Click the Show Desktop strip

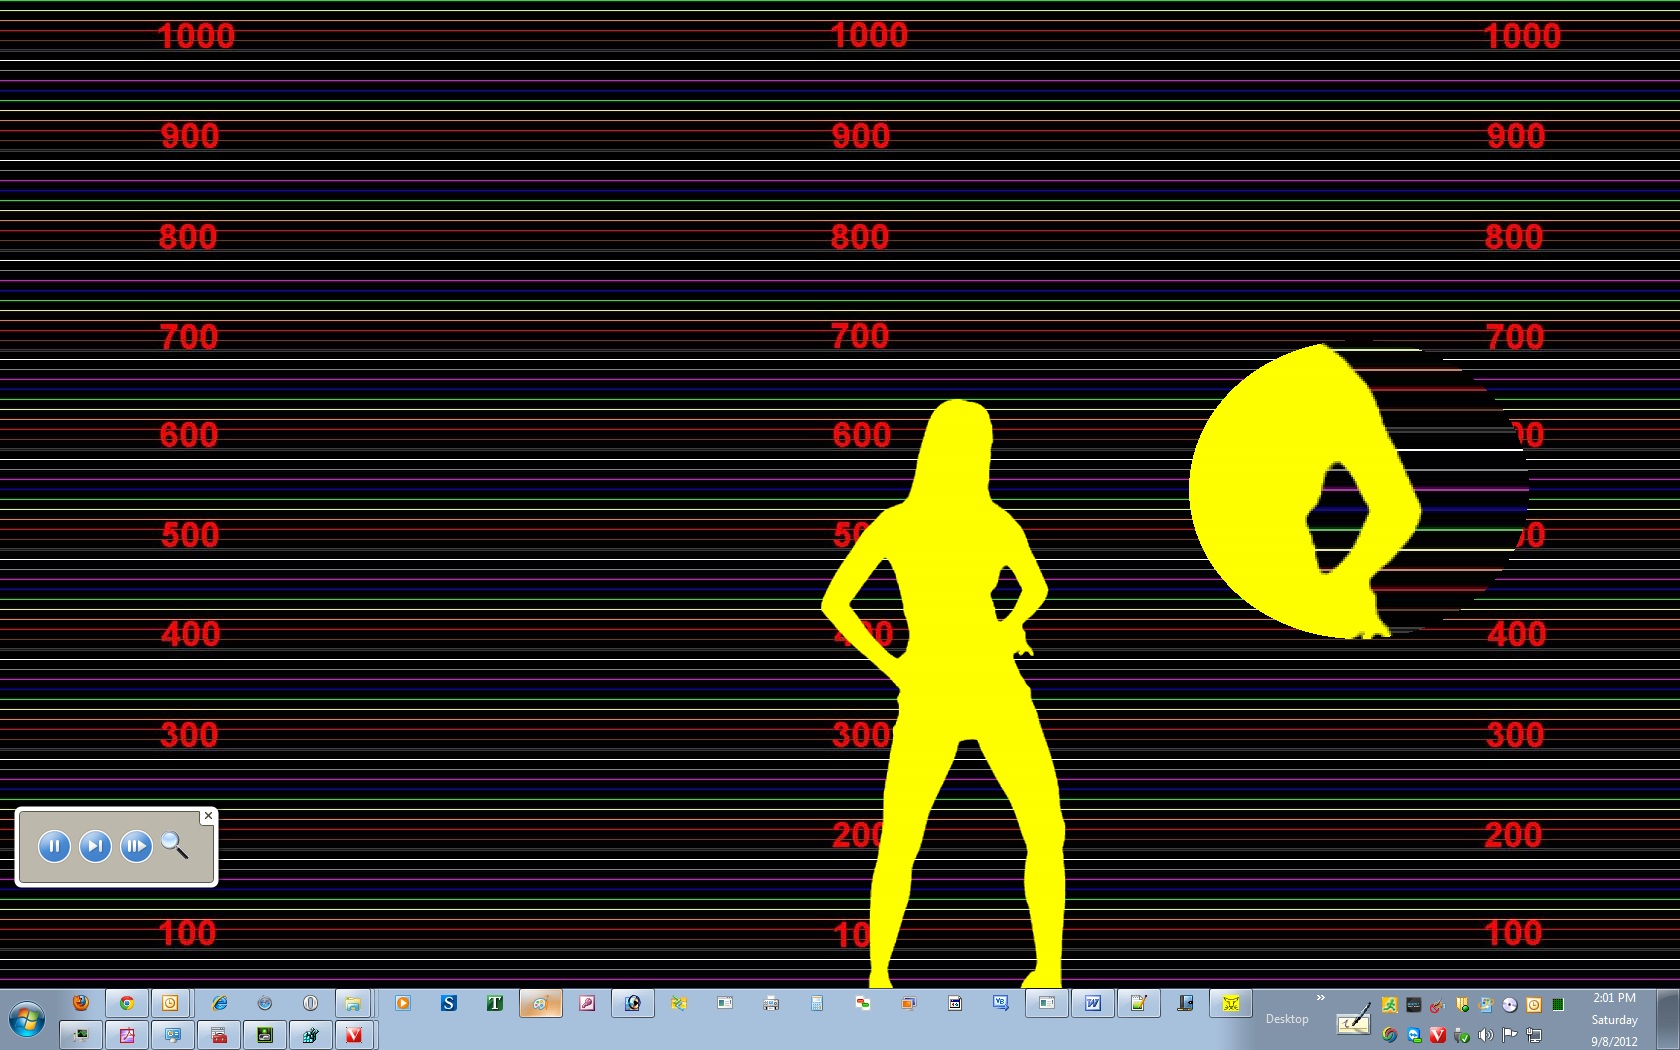[x=1670, y=1019]
